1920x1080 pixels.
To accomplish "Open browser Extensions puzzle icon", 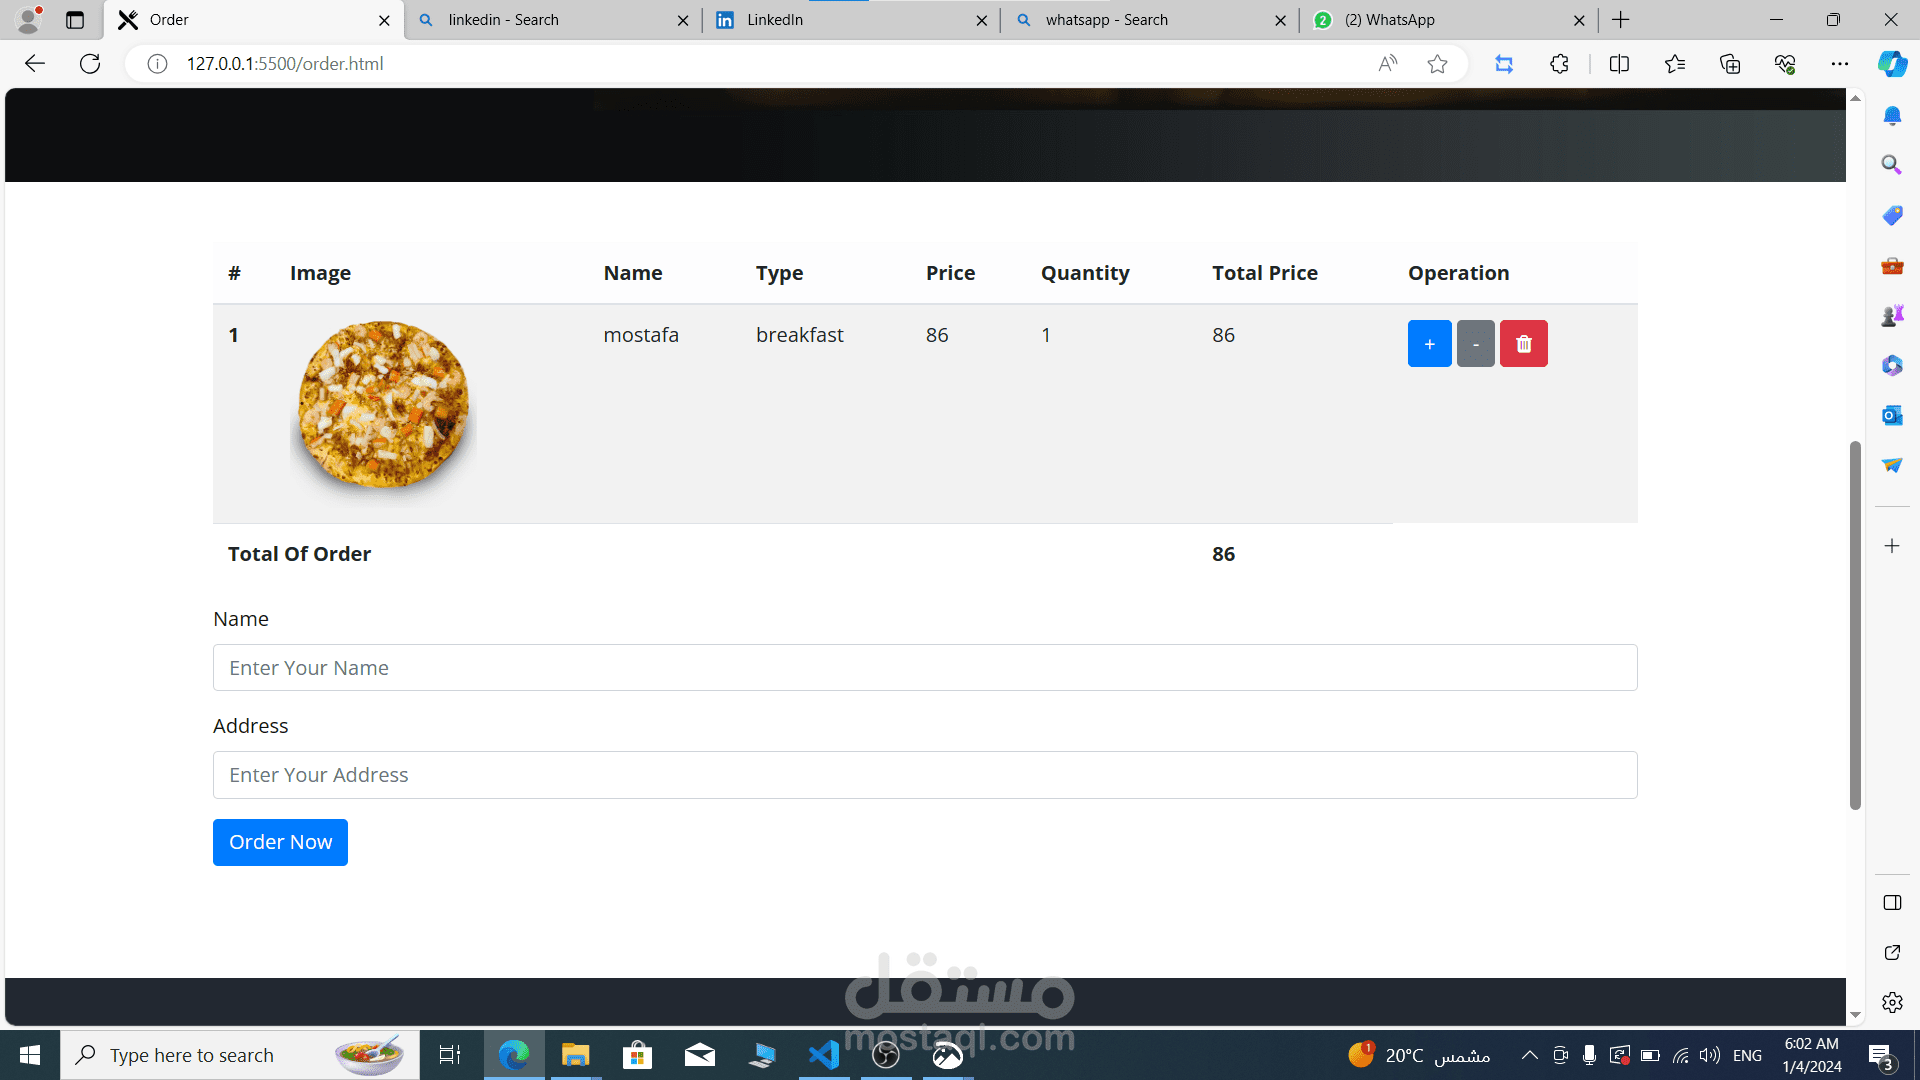I will pyautogui.click(x=1559, y=64).
